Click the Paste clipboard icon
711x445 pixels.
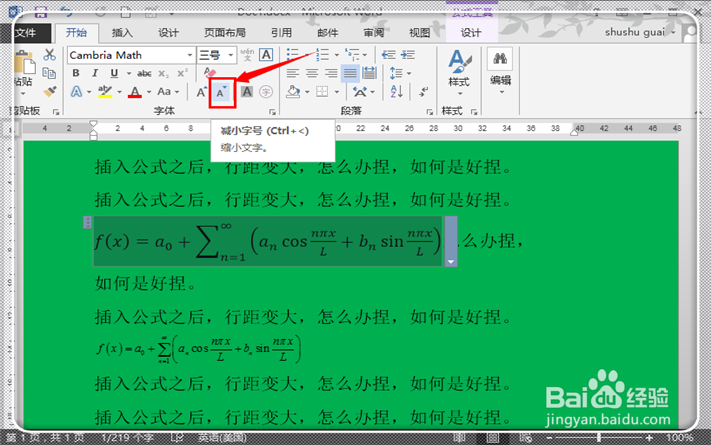[24, 64]
